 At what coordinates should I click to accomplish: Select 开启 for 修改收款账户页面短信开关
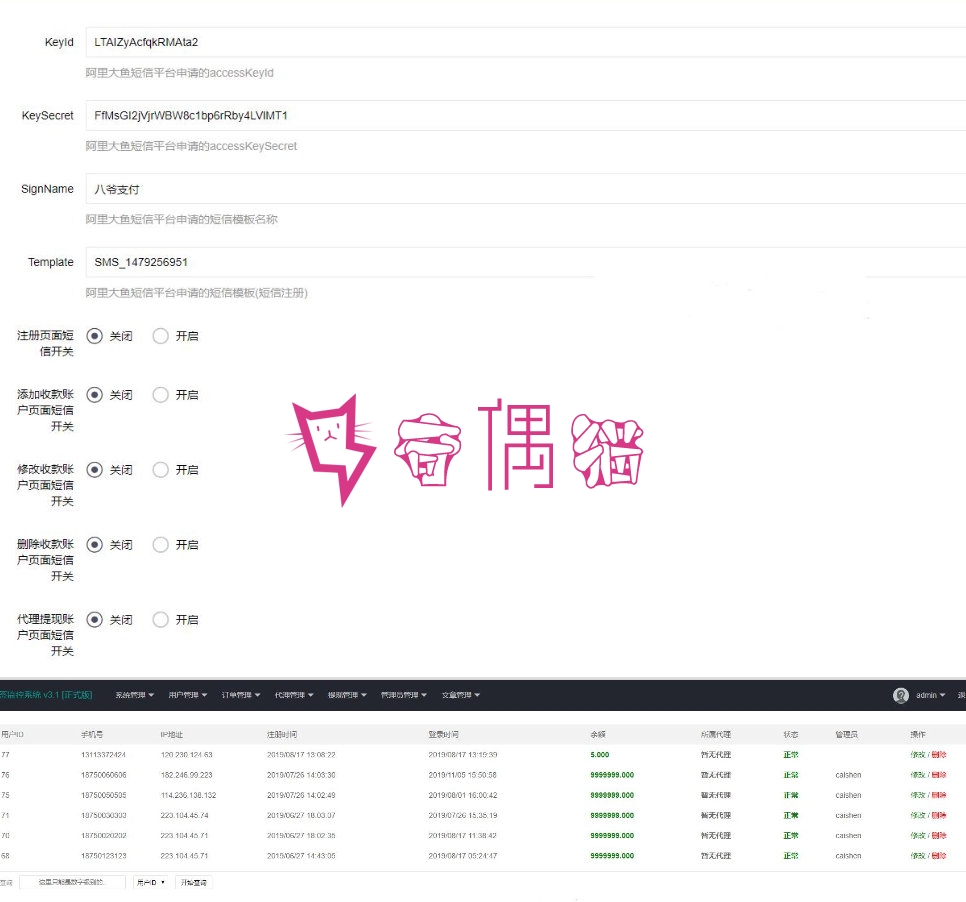[x=160, y=470]
